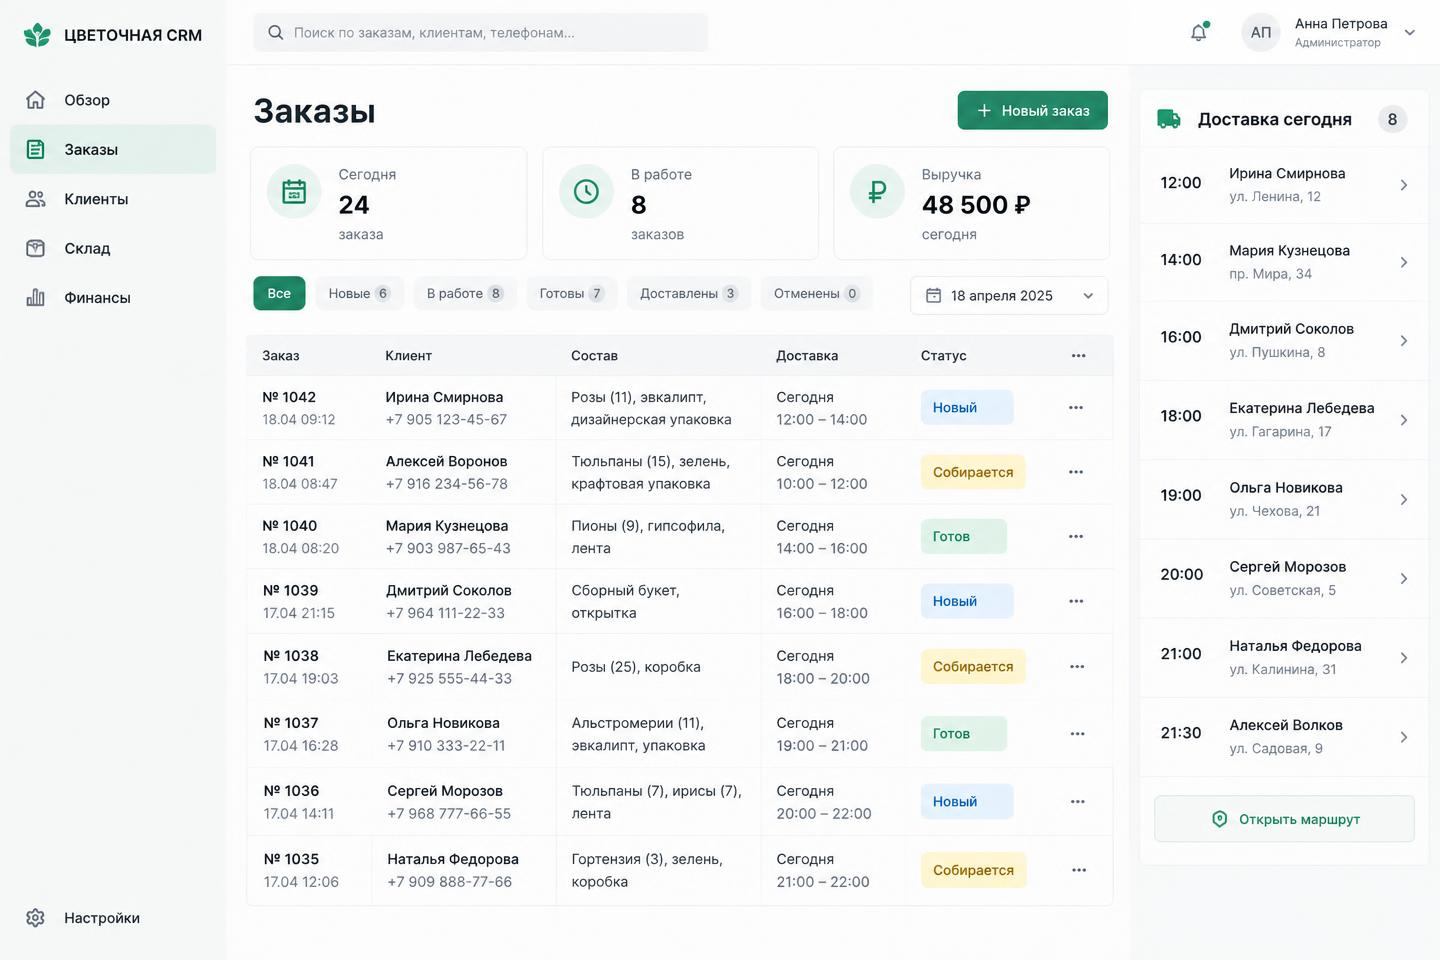
Task: Show Доставлены orders
Action: pyautogui.click(x=689, y=293)
